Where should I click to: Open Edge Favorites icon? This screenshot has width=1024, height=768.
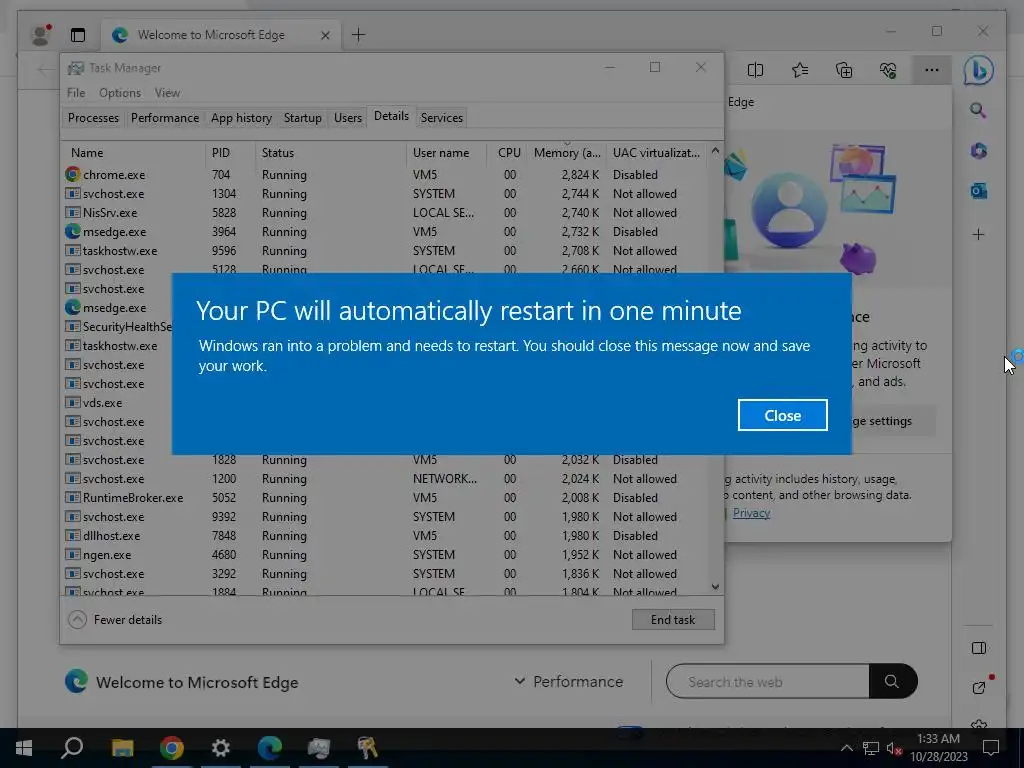799,70
